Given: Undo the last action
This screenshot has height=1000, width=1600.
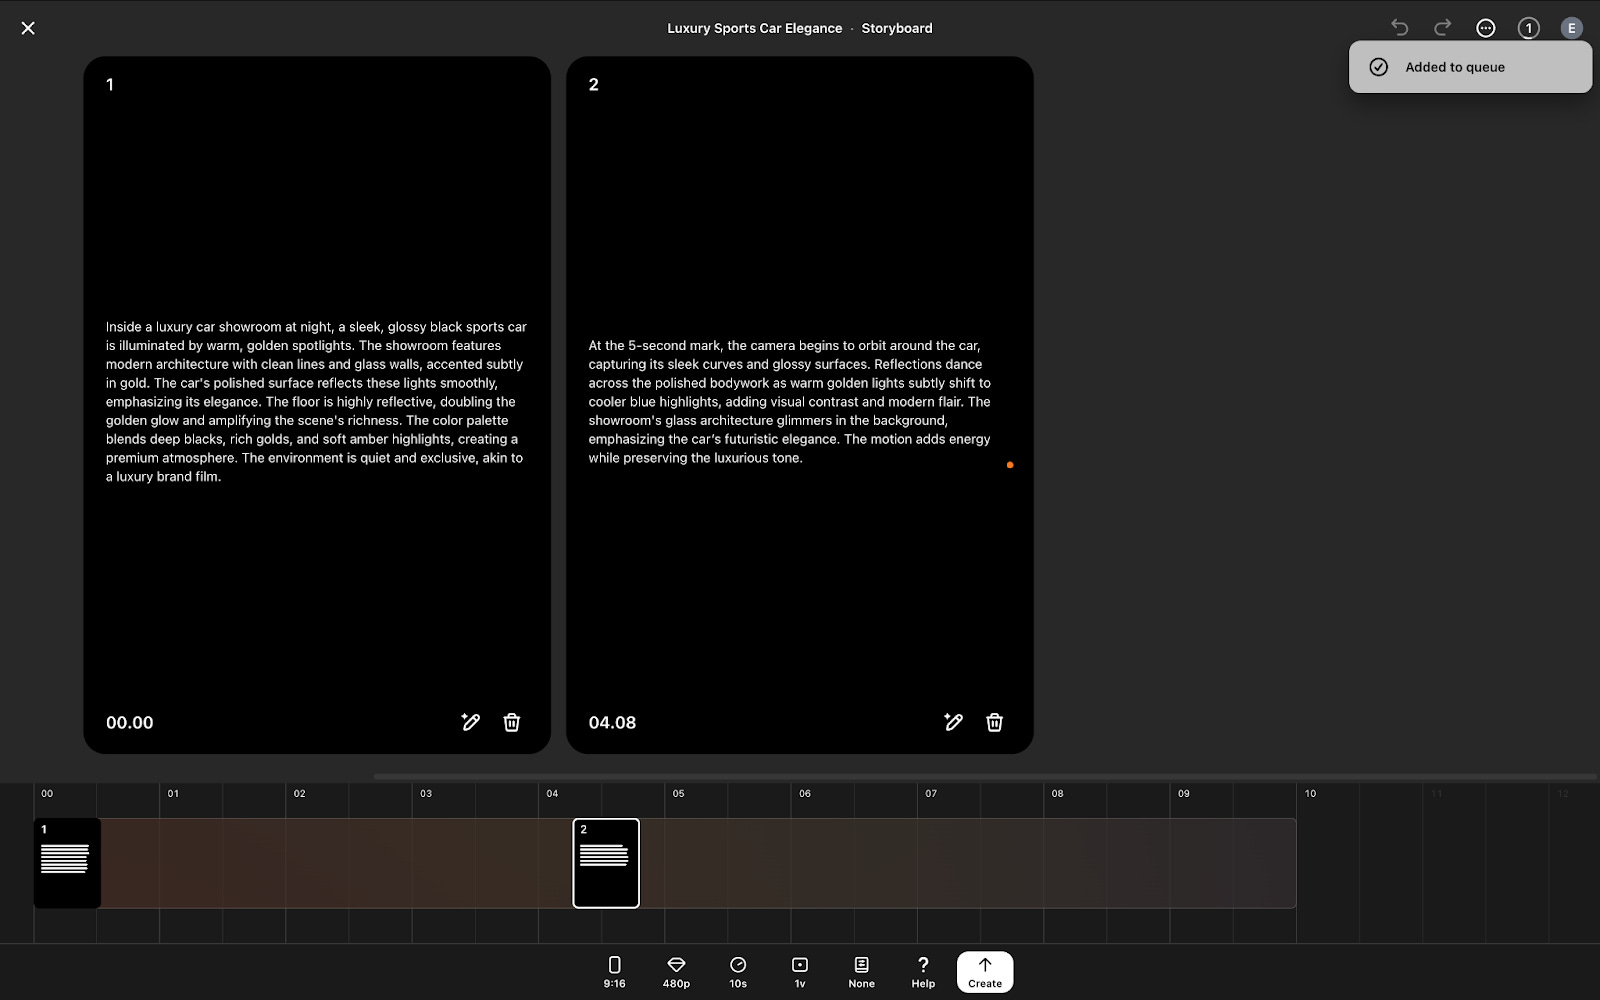Looking at the screenshot, I should click(x=1400, y=28).
